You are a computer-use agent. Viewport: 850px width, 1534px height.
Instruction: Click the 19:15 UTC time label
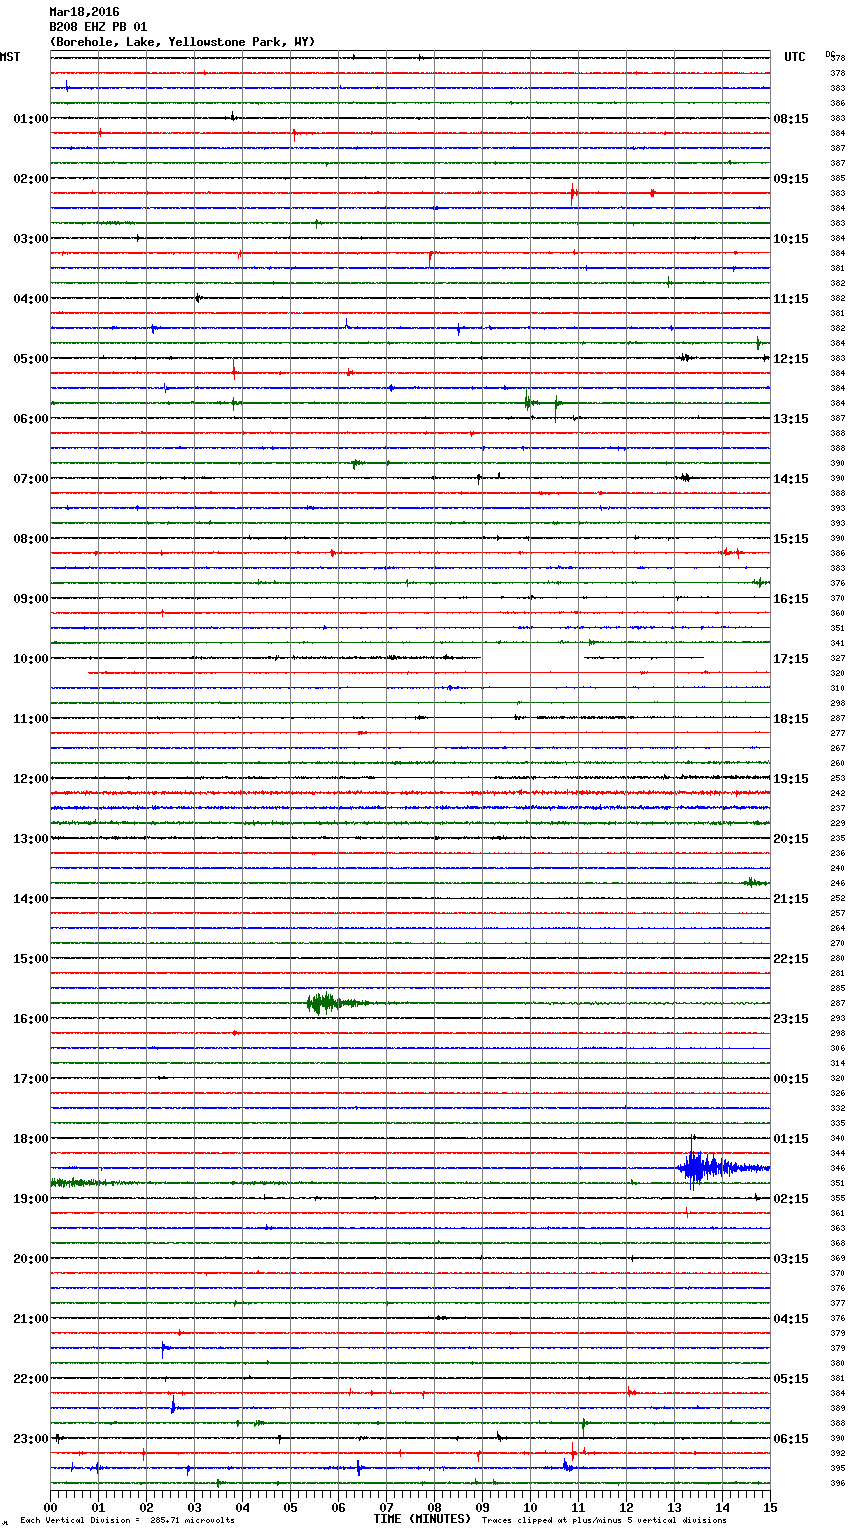791,779
